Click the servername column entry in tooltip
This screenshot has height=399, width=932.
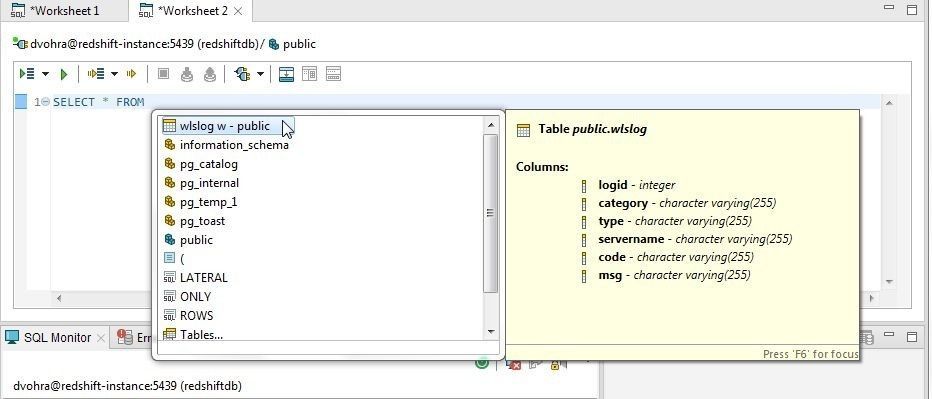(x=695, y=239)
